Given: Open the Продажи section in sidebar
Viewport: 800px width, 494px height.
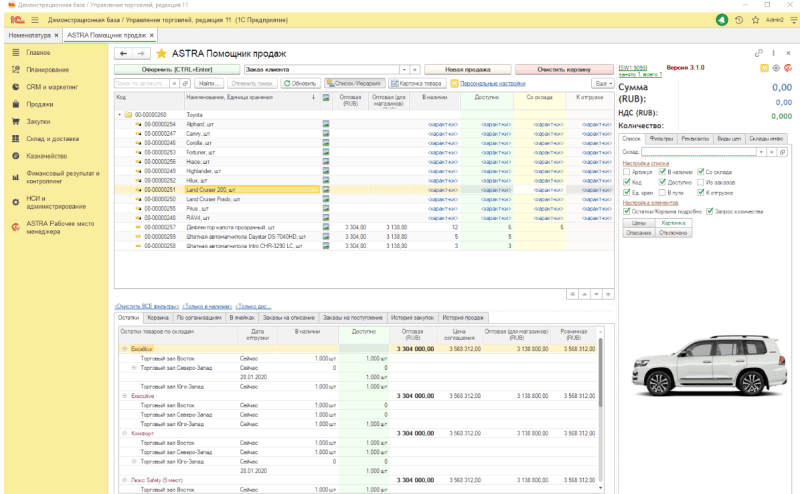Looking at the screenshot, I should click(40, 103).
